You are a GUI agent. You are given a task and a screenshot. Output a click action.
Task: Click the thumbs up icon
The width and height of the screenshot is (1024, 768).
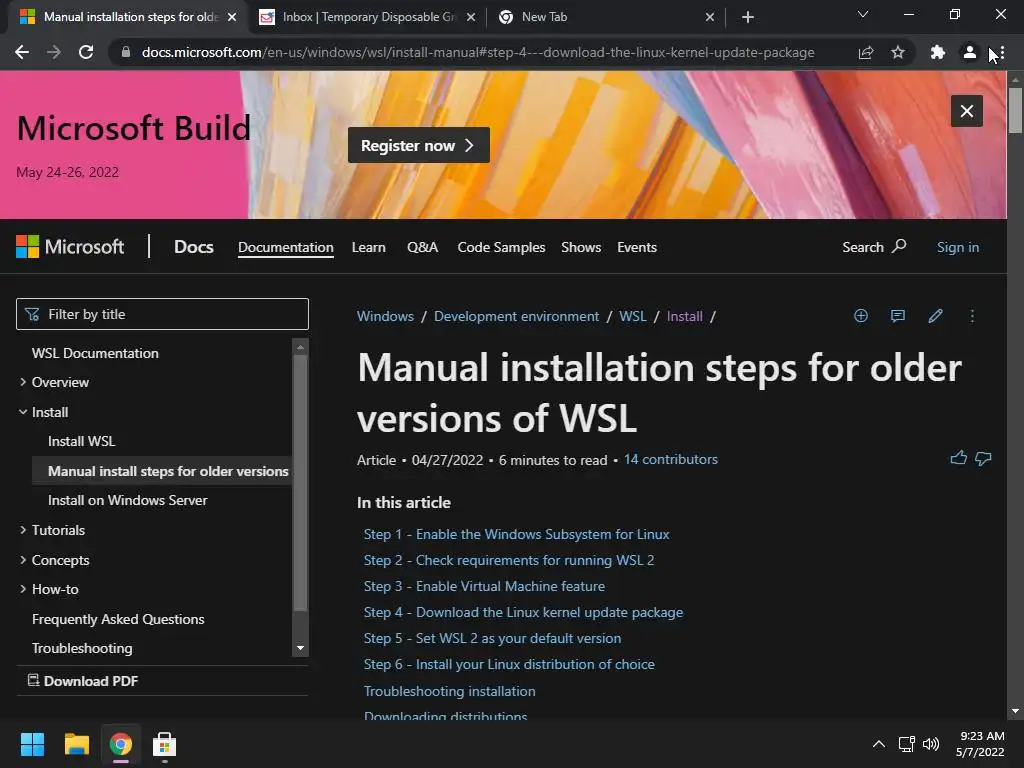959,458
